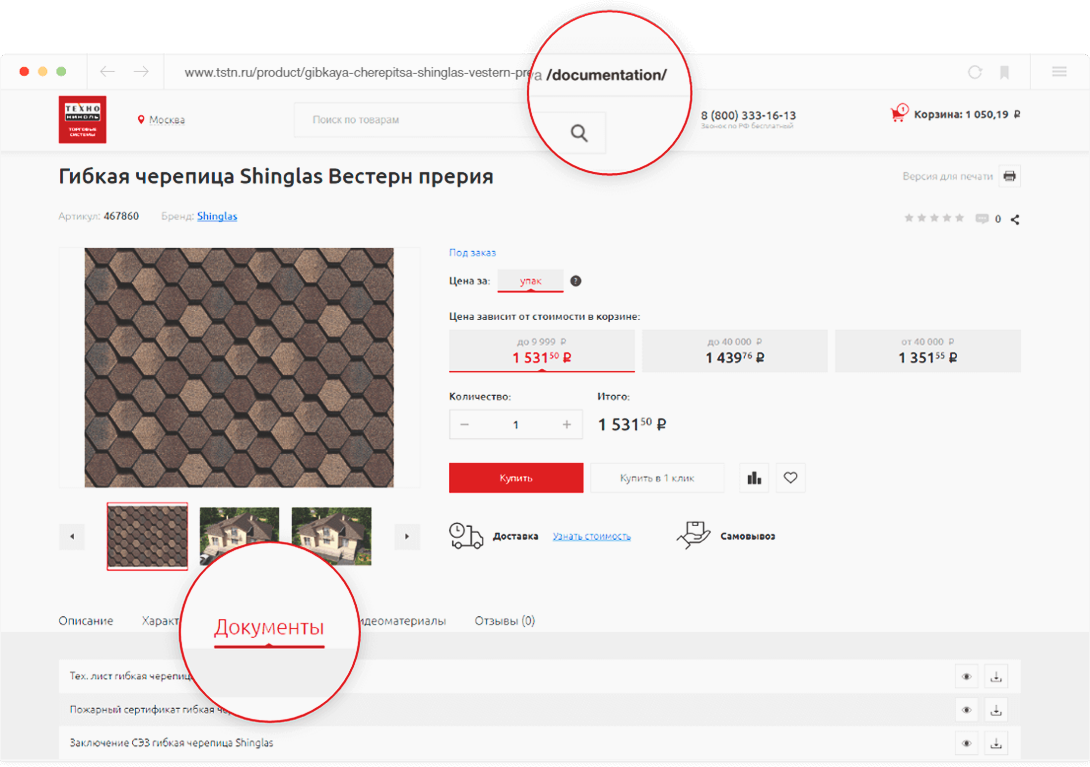Increase quantity with the plus button
The width and height of the screenshot is (1090, 767).
tap(567, 424)
